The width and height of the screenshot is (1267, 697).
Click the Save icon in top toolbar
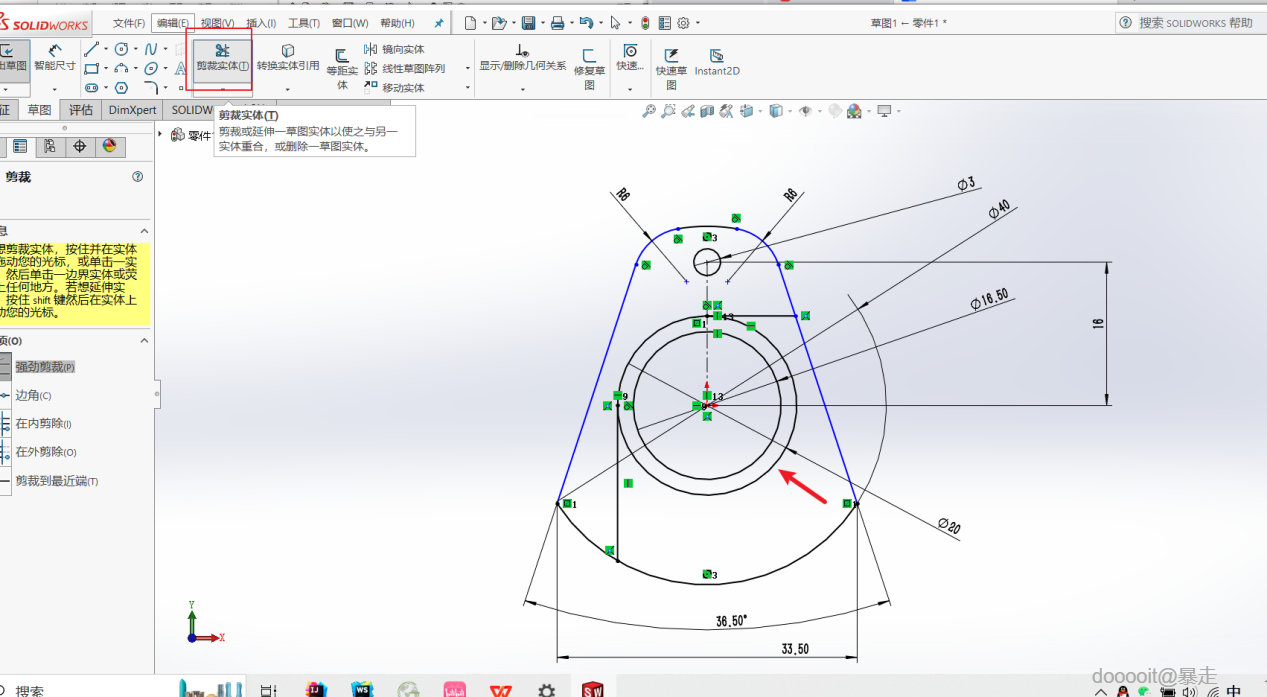528,23
